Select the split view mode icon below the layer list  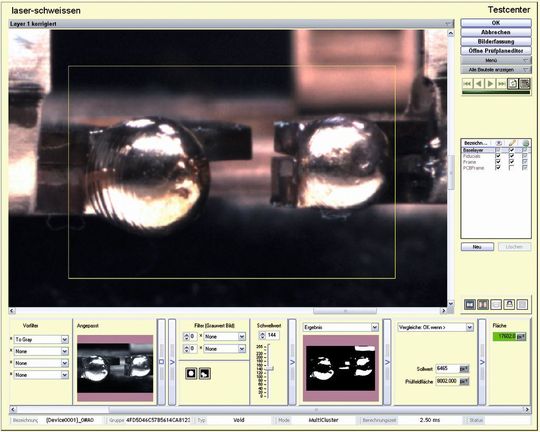[483, 304]
